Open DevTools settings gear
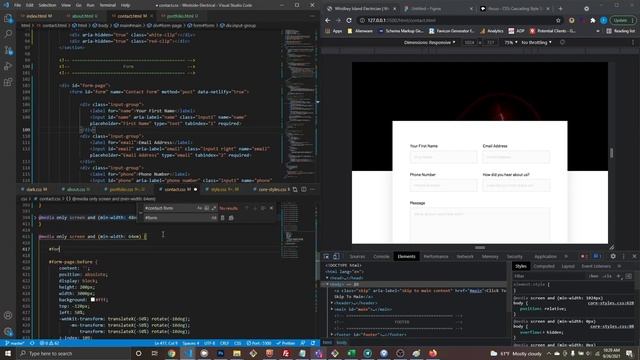 [x=613, y=256]
